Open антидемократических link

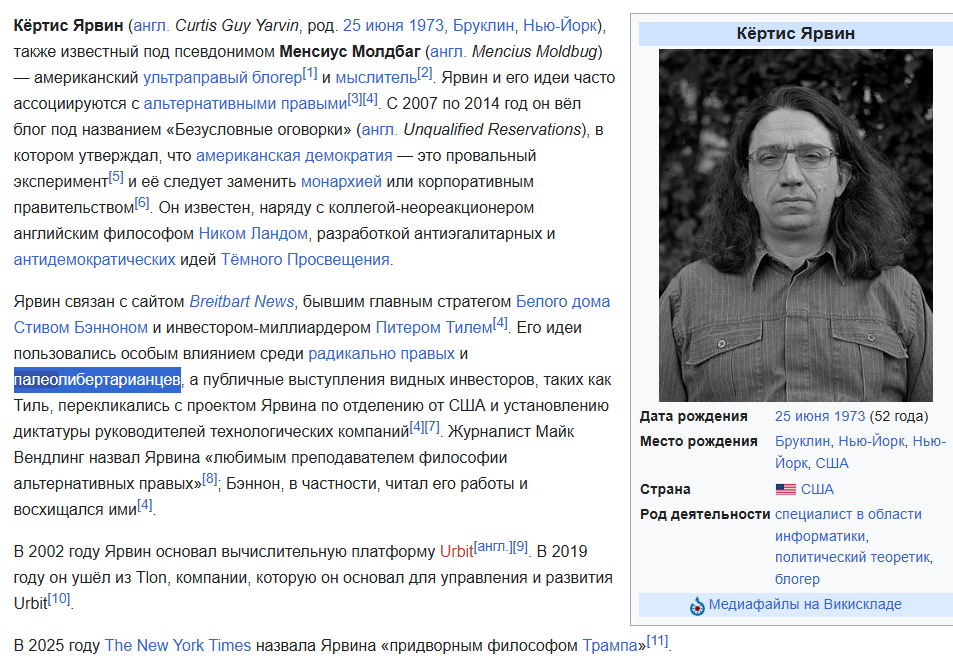94,260
